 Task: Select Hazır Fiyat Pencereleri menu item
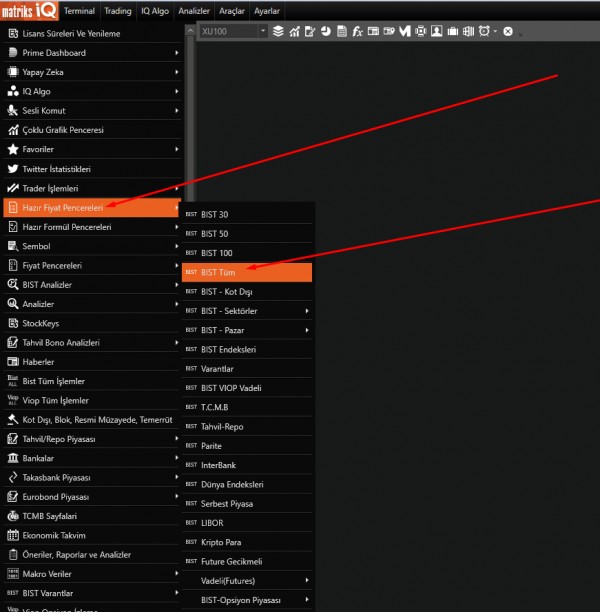tap(93, 207)
